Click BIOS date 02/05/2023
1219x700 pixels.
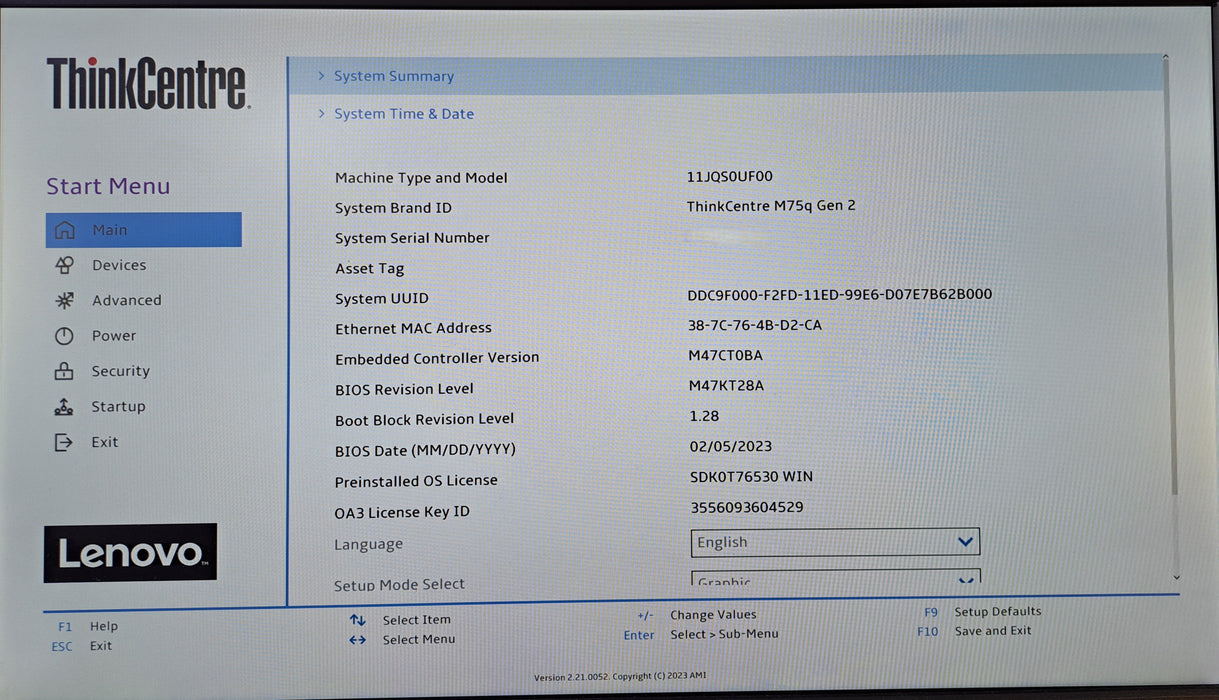731,447
